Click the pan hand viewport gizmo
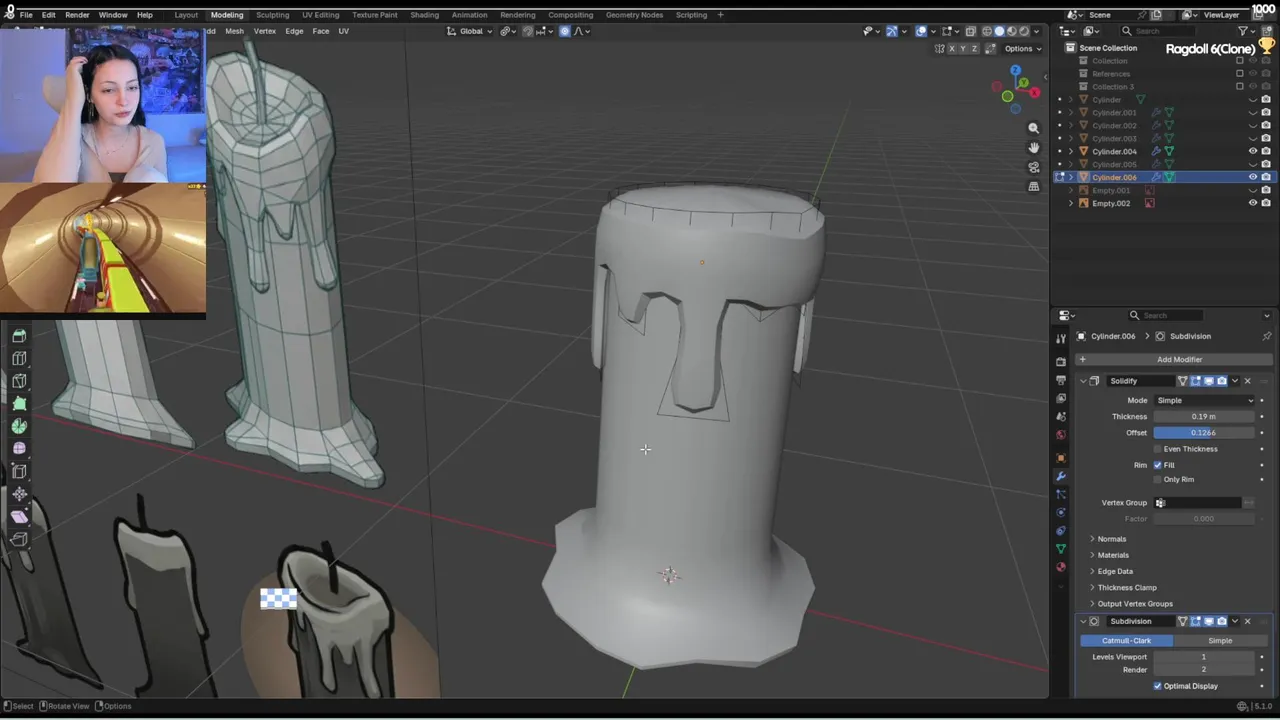This screenshot has height=720, width=1280. pos(1033,148)
